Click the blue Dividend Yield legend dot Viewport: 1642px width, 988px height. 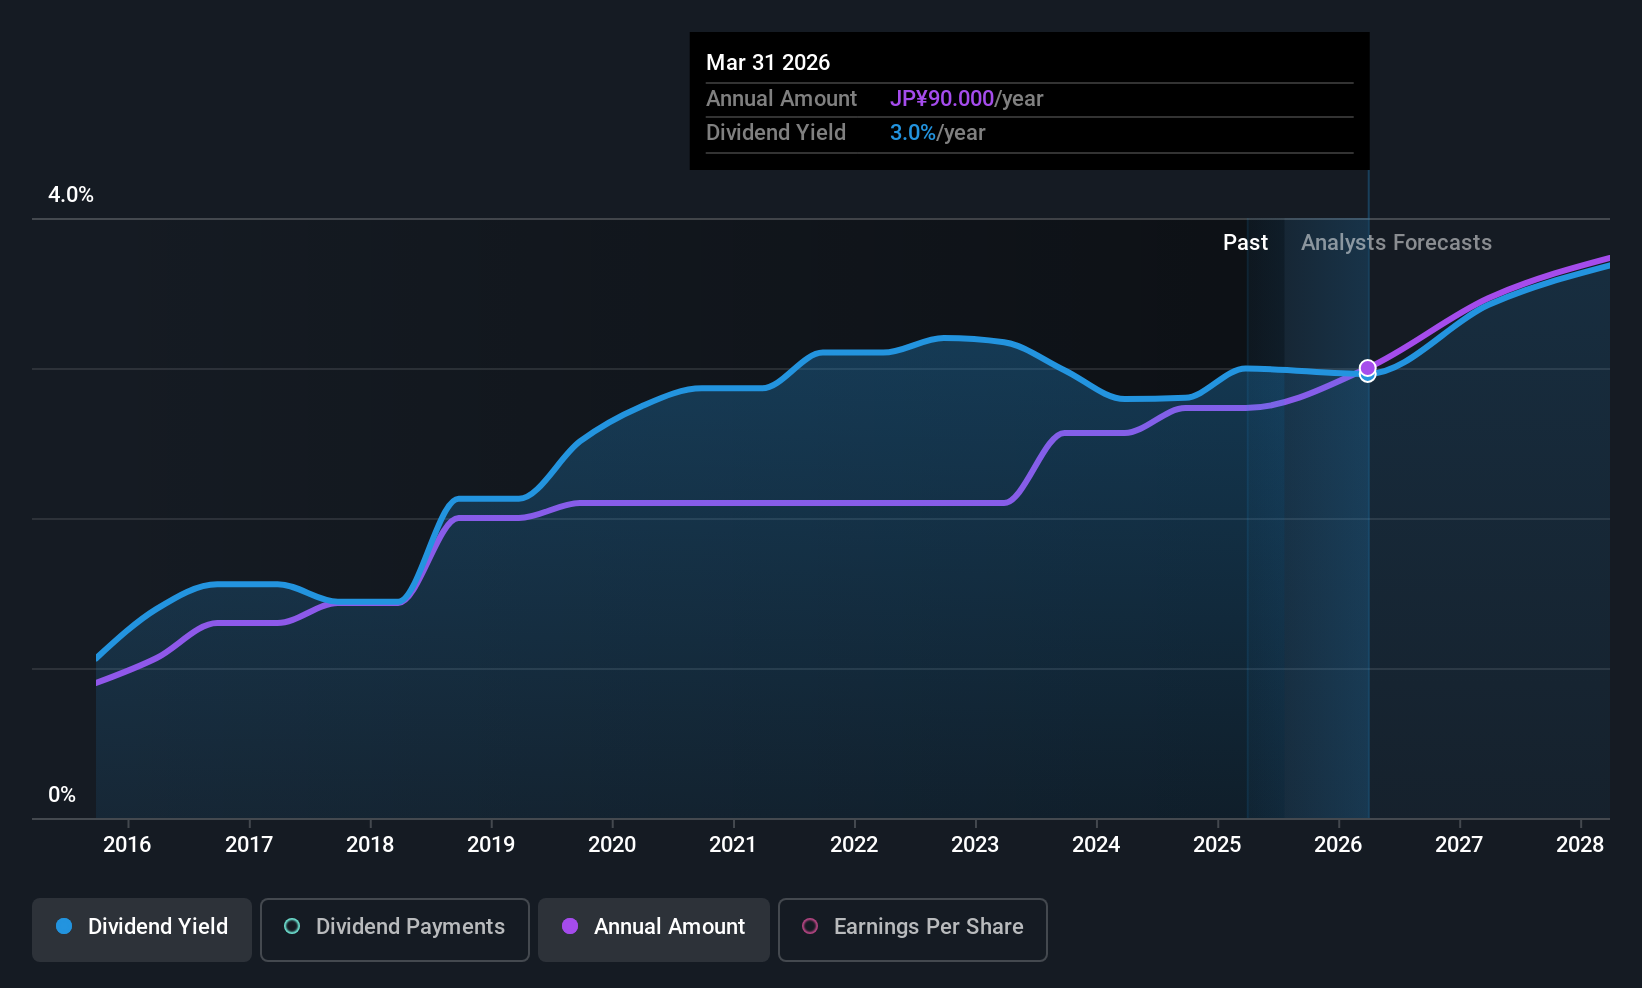tap(64, 926)
